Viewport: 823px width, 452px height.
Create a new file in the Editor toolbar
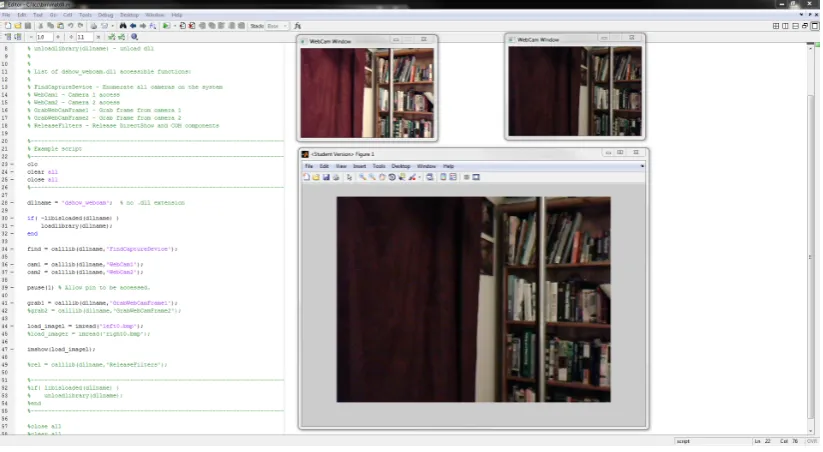8,26
